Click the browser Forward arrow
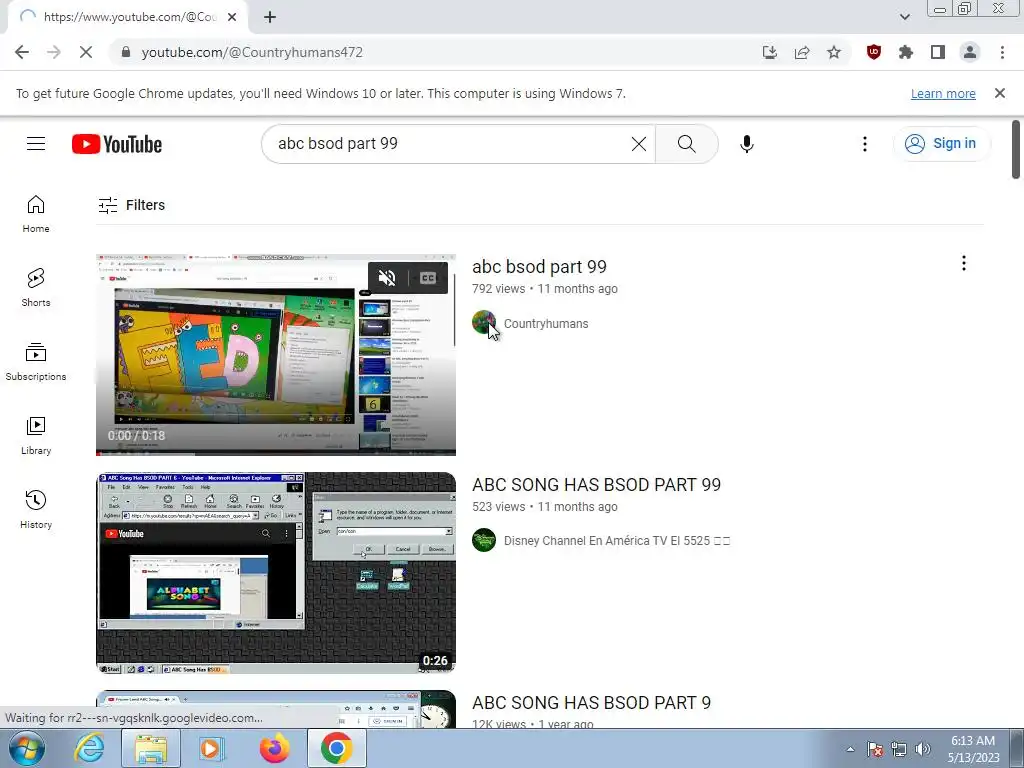The width and height of the screenshot is (1024, 768). [54, 52]
